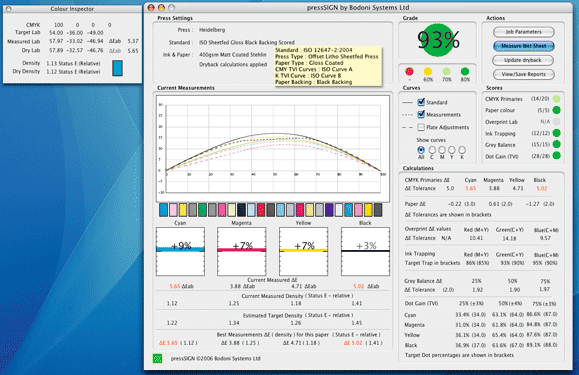This screenshot has height=375, width=579.
Task: Click the yellow 60% grade legend dot
Action: click(x=428, y=72)
